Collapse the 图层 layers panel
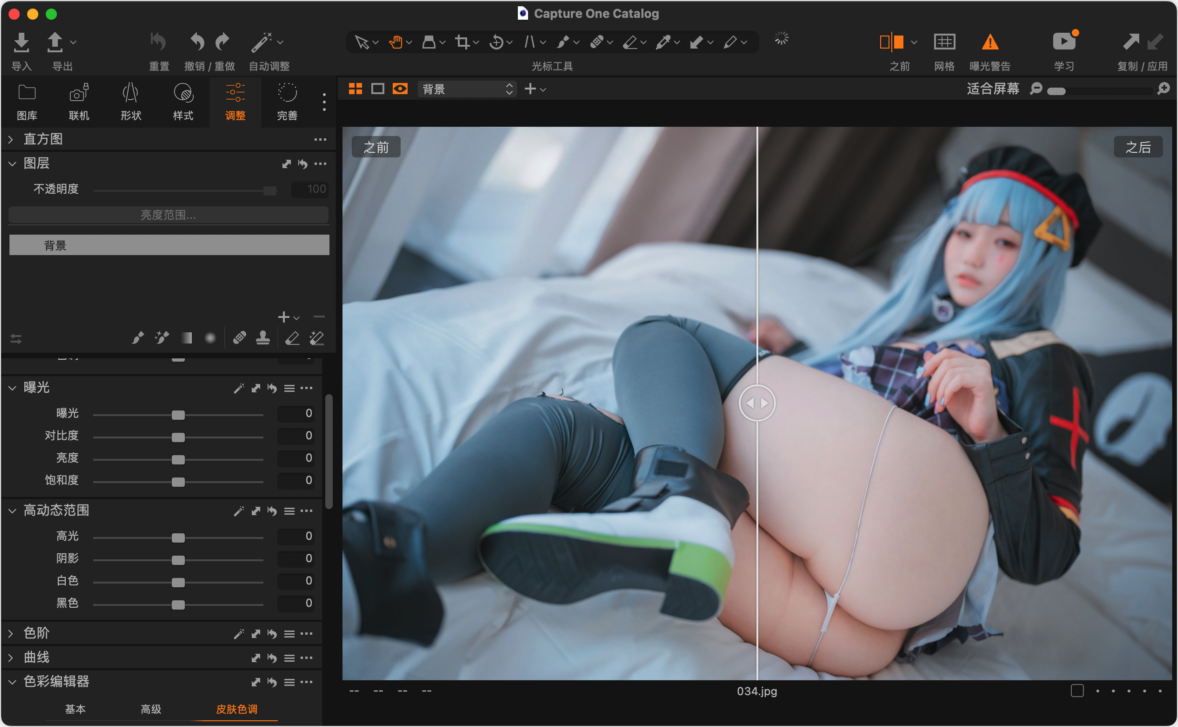1178x727 pixels. [x=12, y=164]
